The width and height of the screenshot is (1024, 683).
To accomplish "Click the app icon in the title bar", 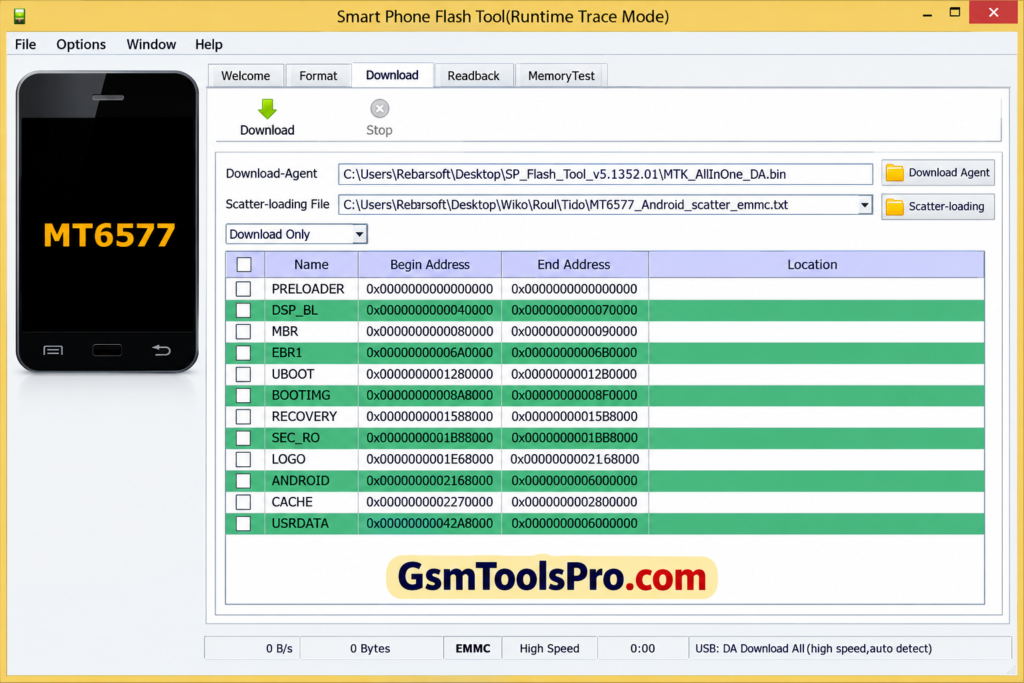I will click(x=20, y=16).
